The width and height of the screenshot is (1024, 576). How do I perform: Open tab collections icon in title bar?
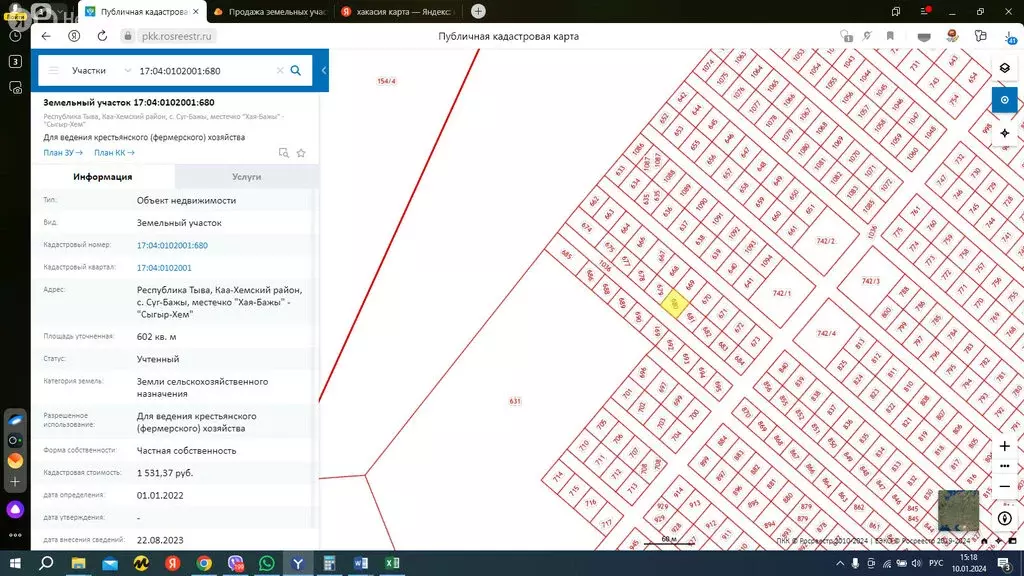896,11
